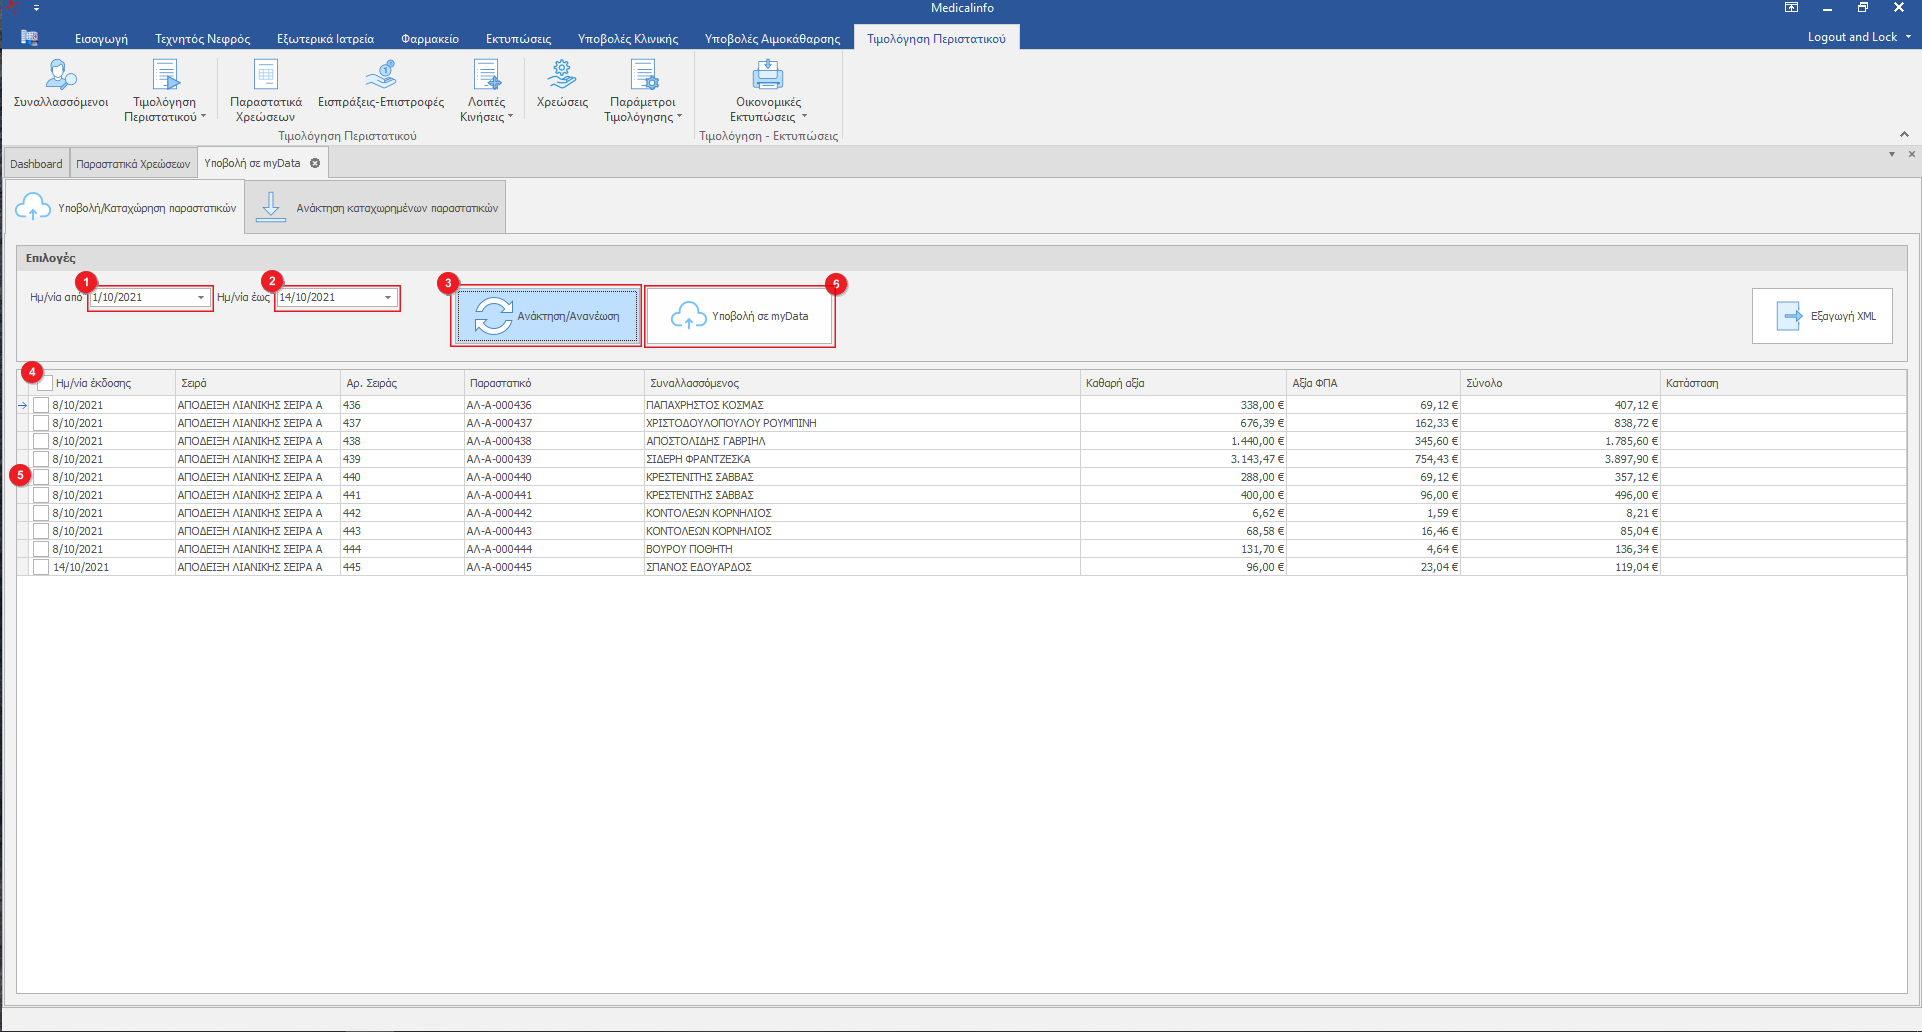The image size is (1922, 1032).
Task: Click Logout and Lock
Action: coord(1852,37)
